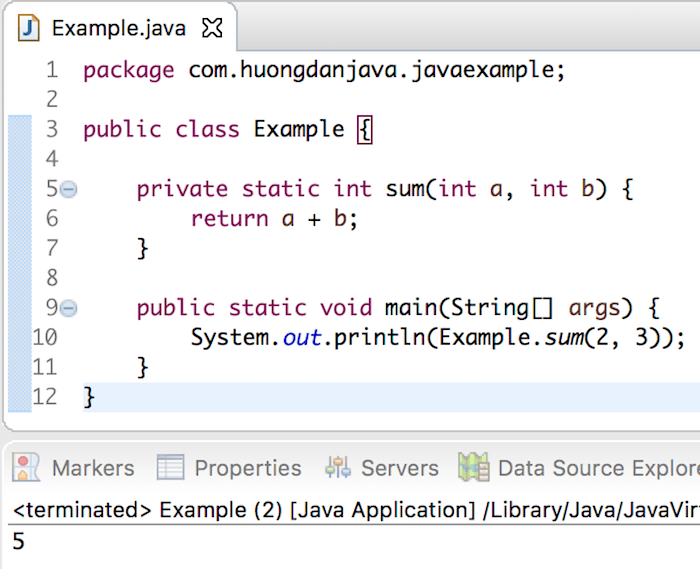Click the Data Source Explorer map icon
The width and height of the screenshot is (700, 569).
(x=474, y=467)
